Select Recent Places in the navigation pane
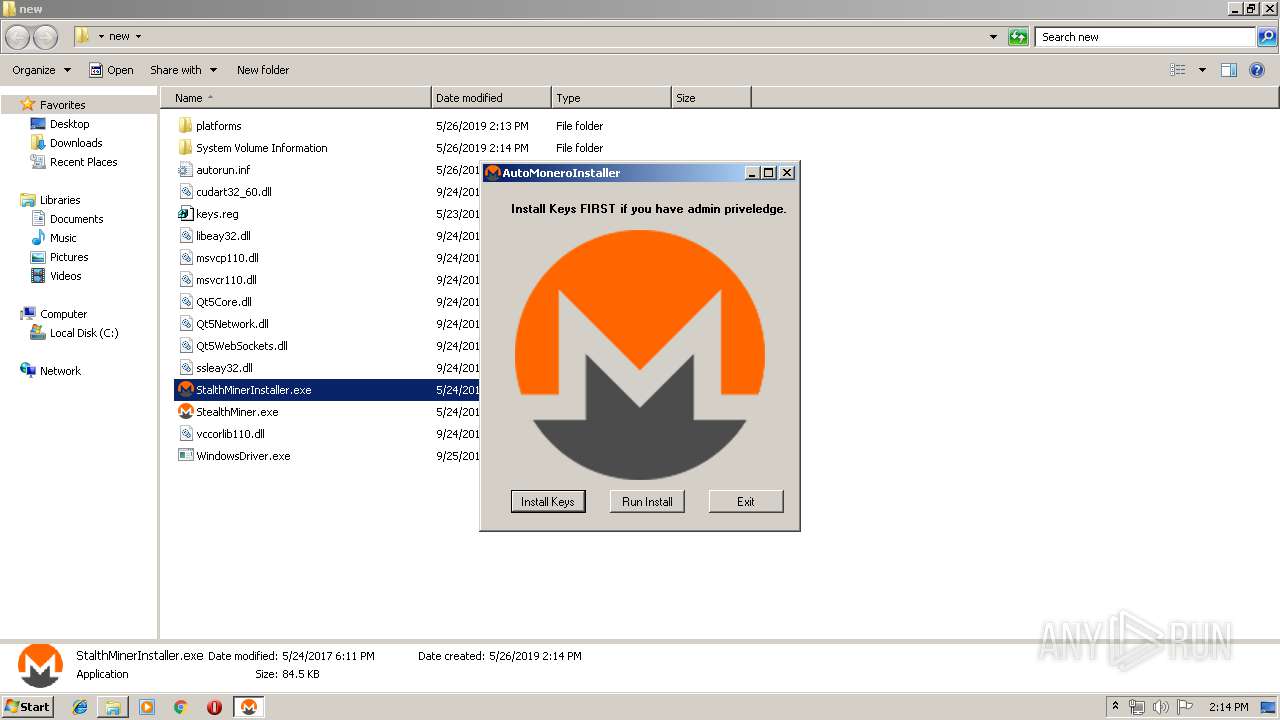 click(83, 162)
